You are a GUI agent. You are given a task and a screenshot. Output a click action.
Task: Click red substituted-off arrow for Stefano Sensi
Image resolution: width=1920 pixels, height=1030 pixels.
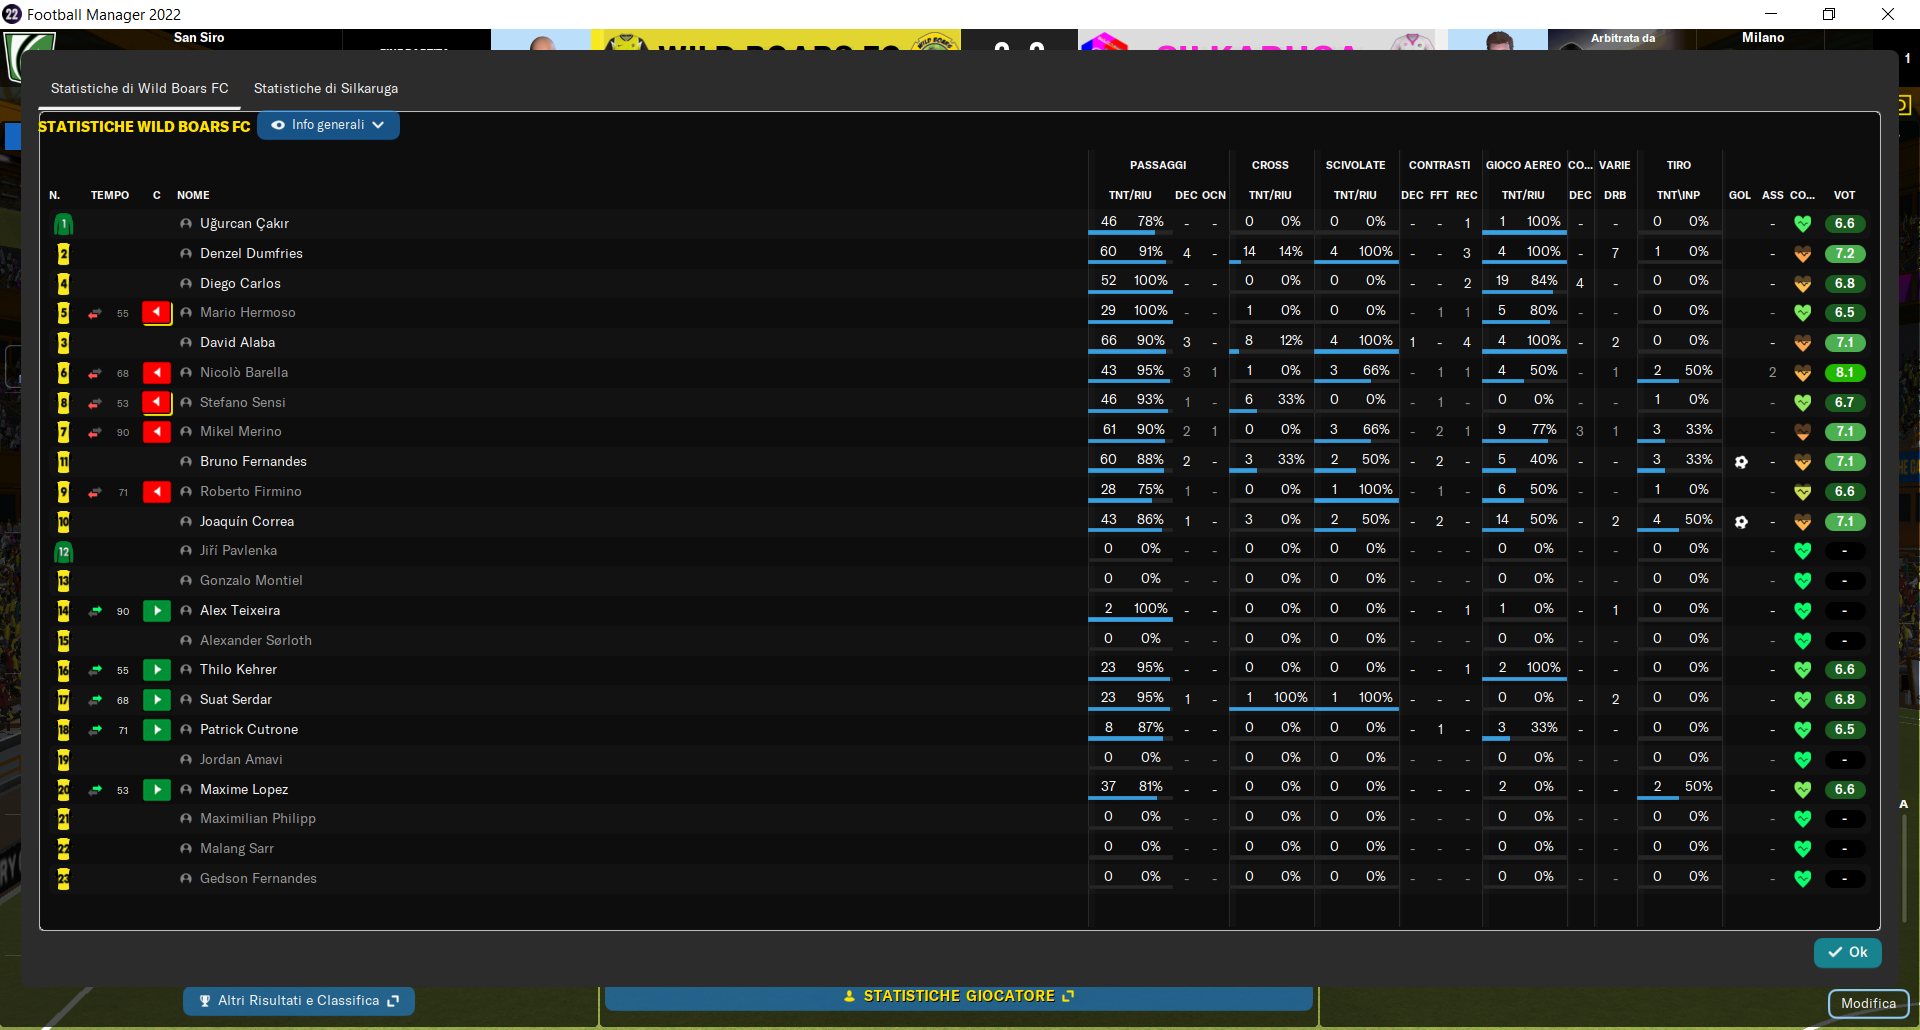point(157,402)
